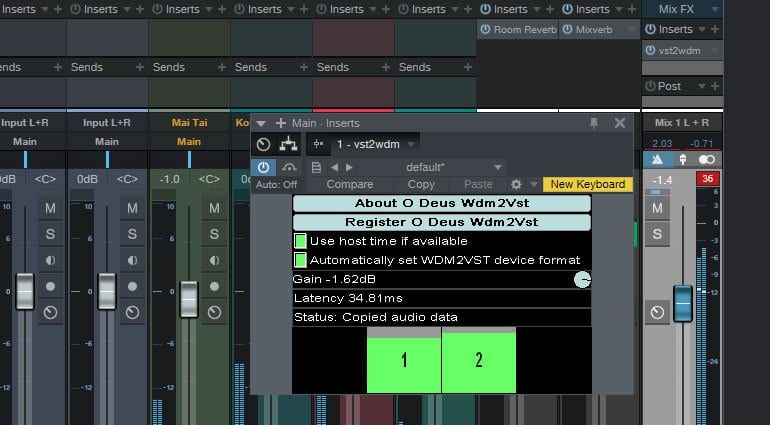Toggle the metronome icon on Main channel
The height and width of the screenshot is (425, 770).
tap(657, 160)
